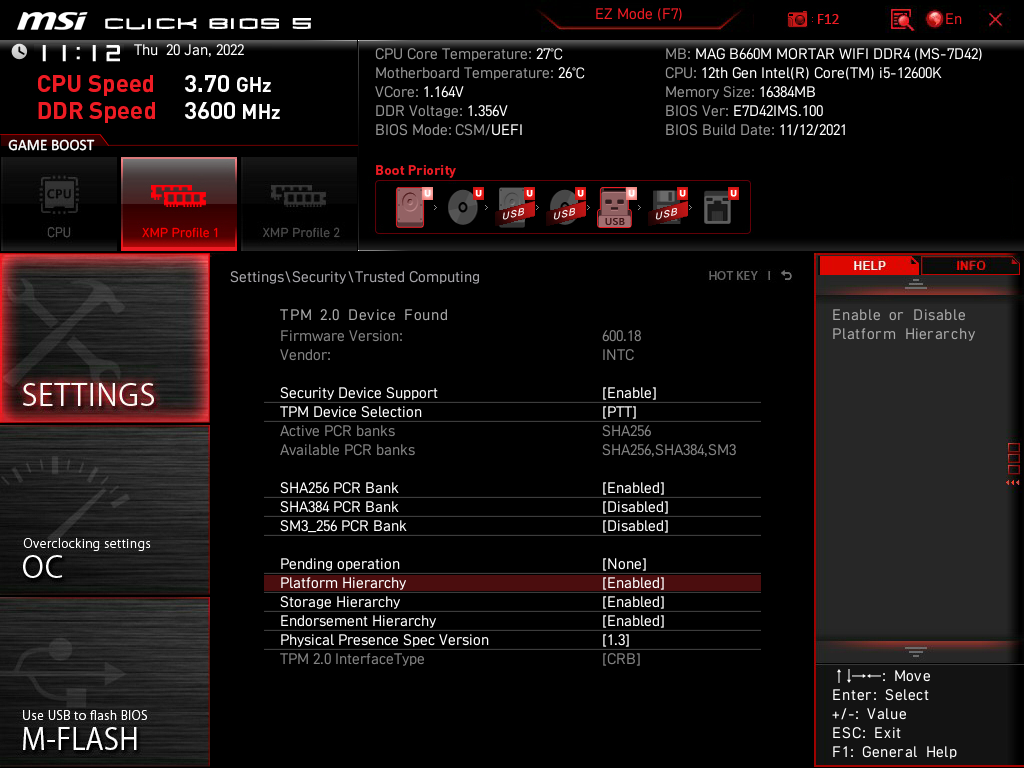
Task: Select the USB CD/DVD boot device icon
Action: (566, 207)
